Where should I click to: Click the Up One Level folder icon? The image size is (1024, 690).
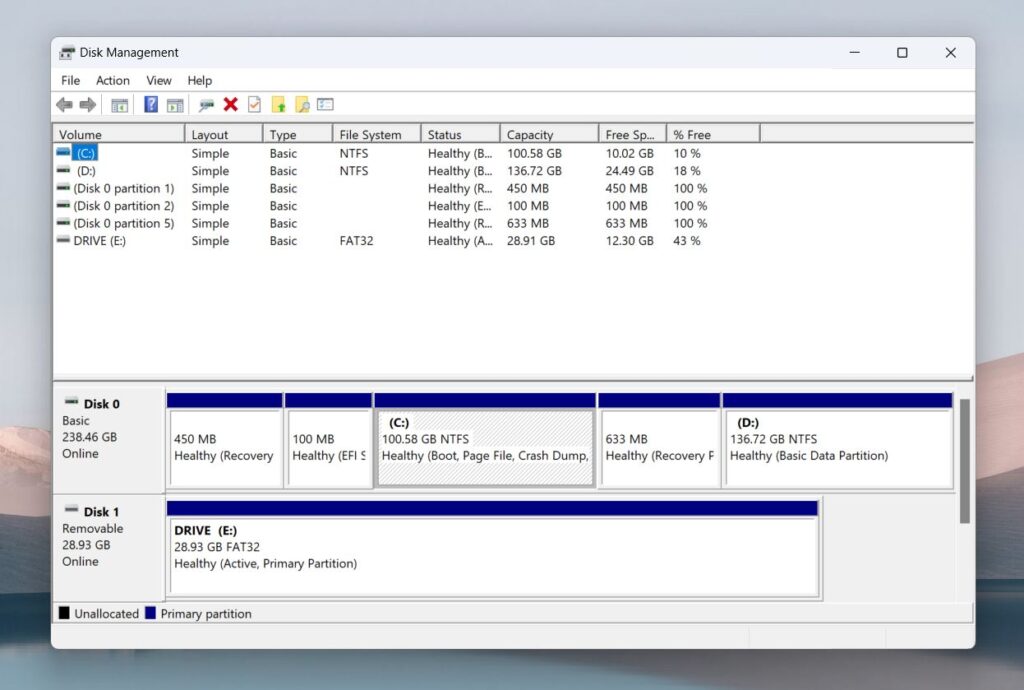(281, 104)
